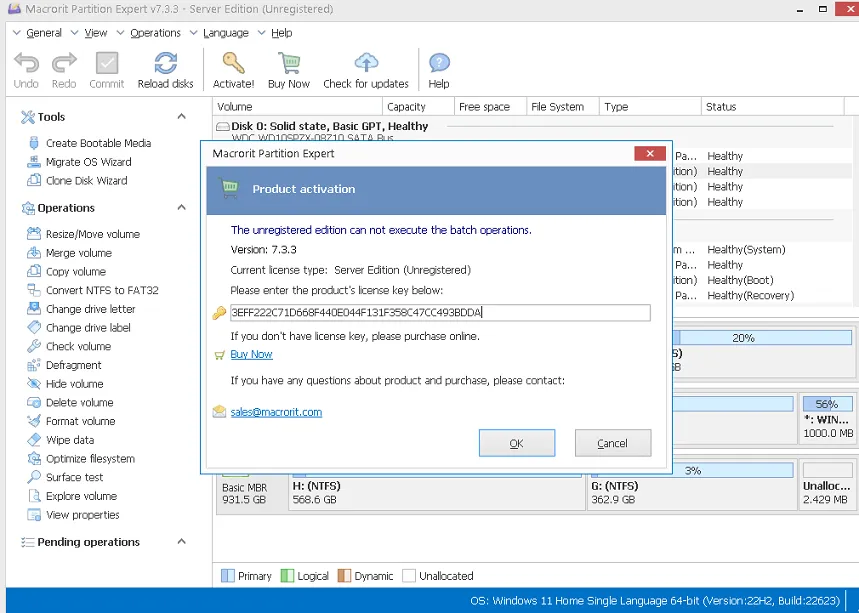
Task: Click Defragment in Operations list
Action: tap(73, 365)
